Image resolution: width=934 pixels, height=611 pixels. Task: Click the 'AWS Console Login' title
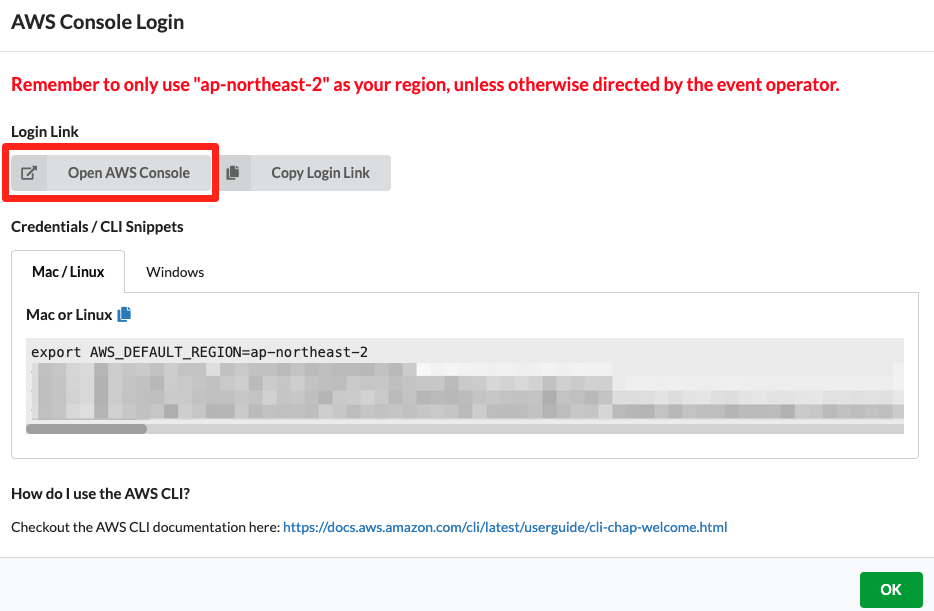(98, 22)
